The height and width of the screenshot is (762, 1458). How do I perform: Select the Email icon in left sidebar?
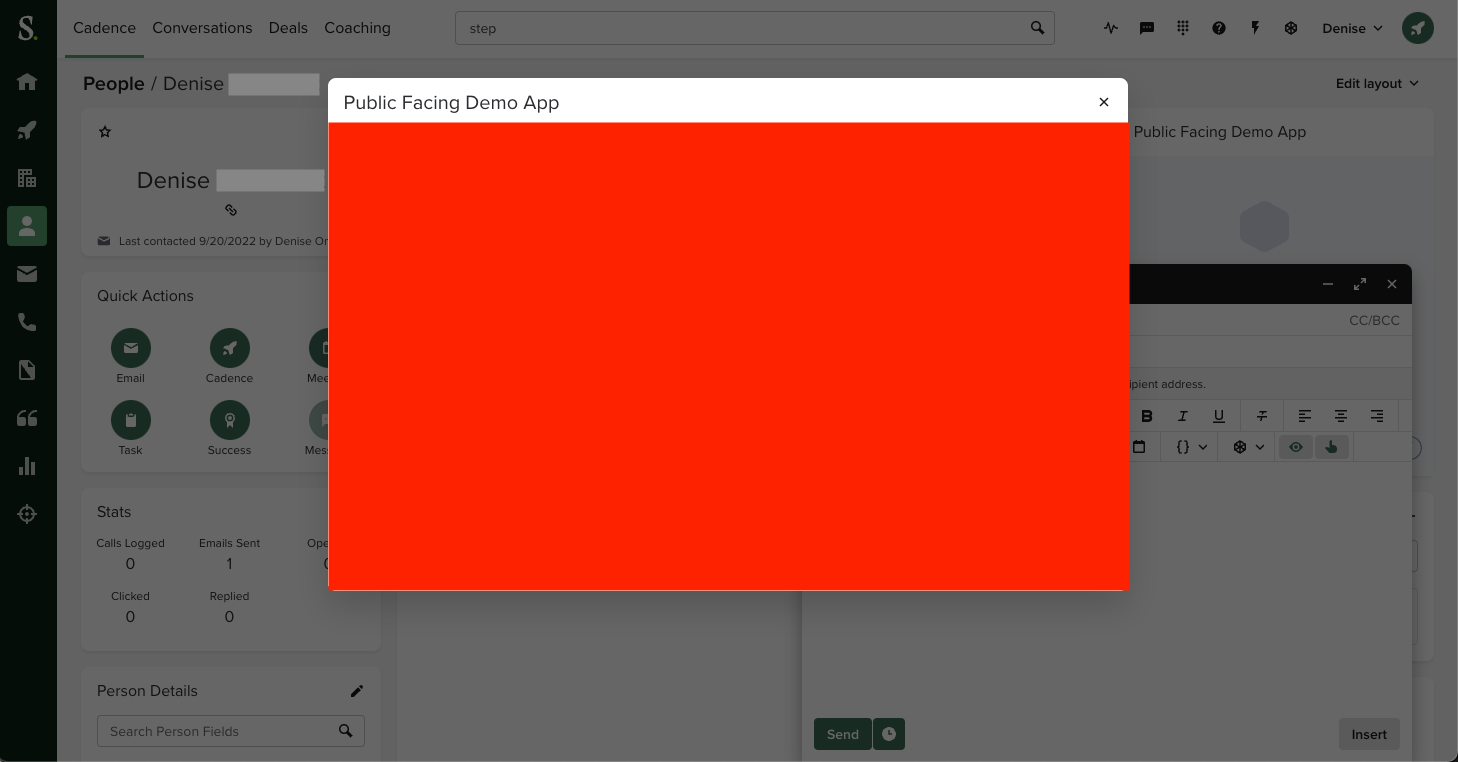coord(27,273)
